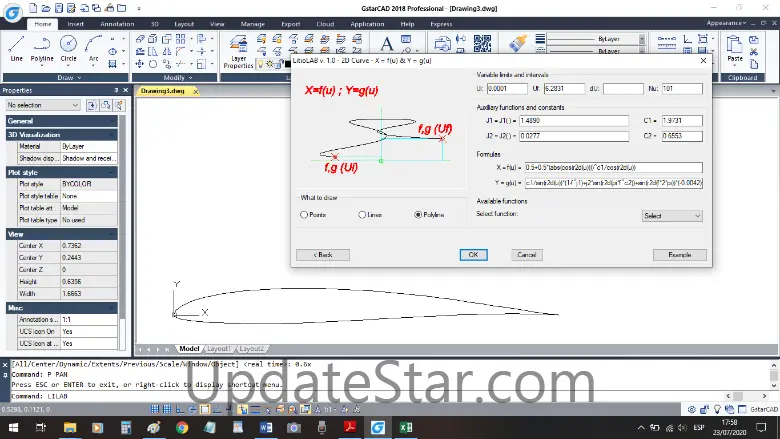The image size is (780, 439).
Task: Click the snap mode icon in status bar
Action: [x=155, y=410]
